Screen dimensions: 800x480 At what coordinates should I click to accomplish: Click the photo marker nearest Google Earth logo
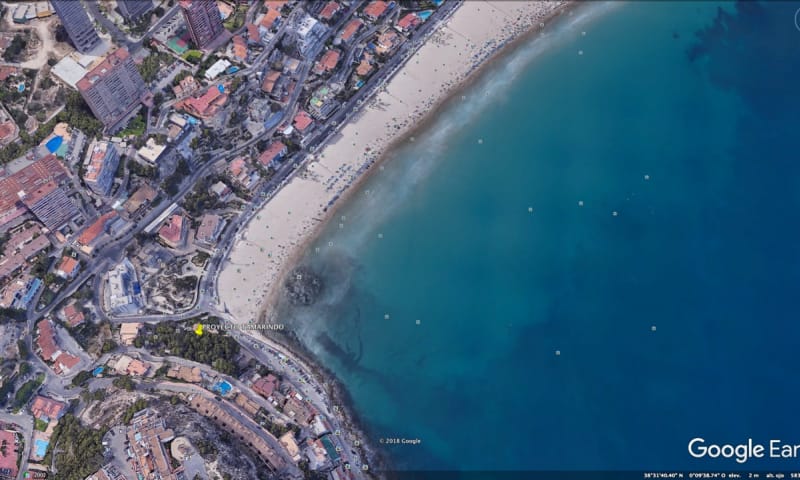pyautogui.click(x=654, y=328)
